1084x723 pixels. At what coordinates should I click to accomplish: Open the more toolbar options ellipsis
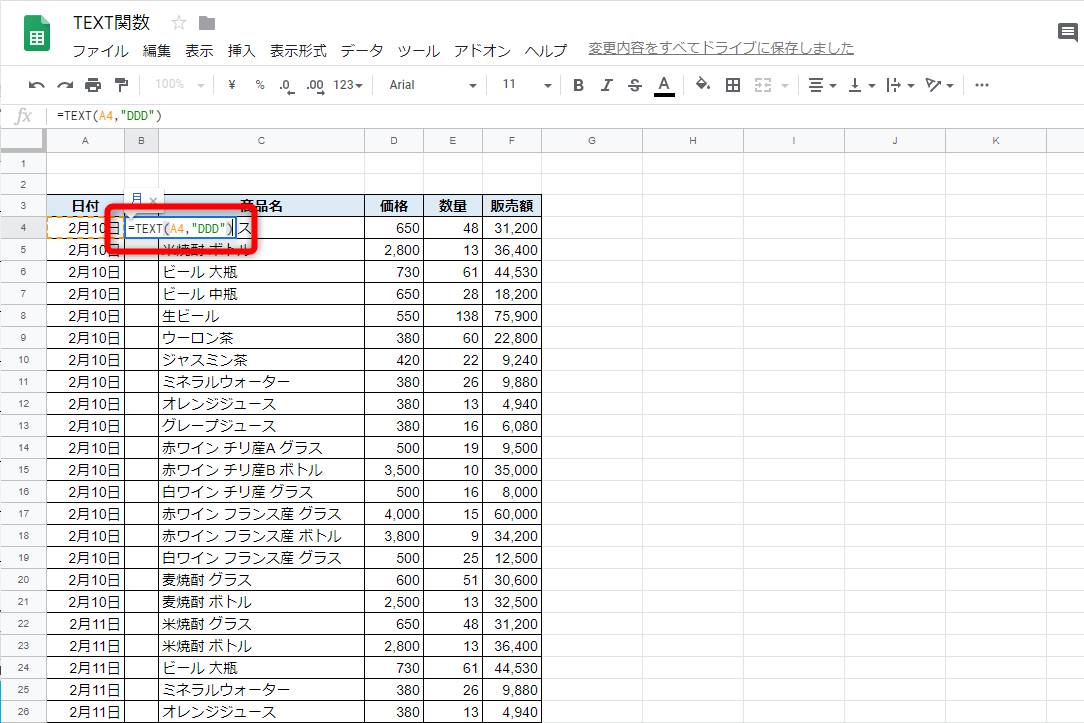click(x=982, y=85)
